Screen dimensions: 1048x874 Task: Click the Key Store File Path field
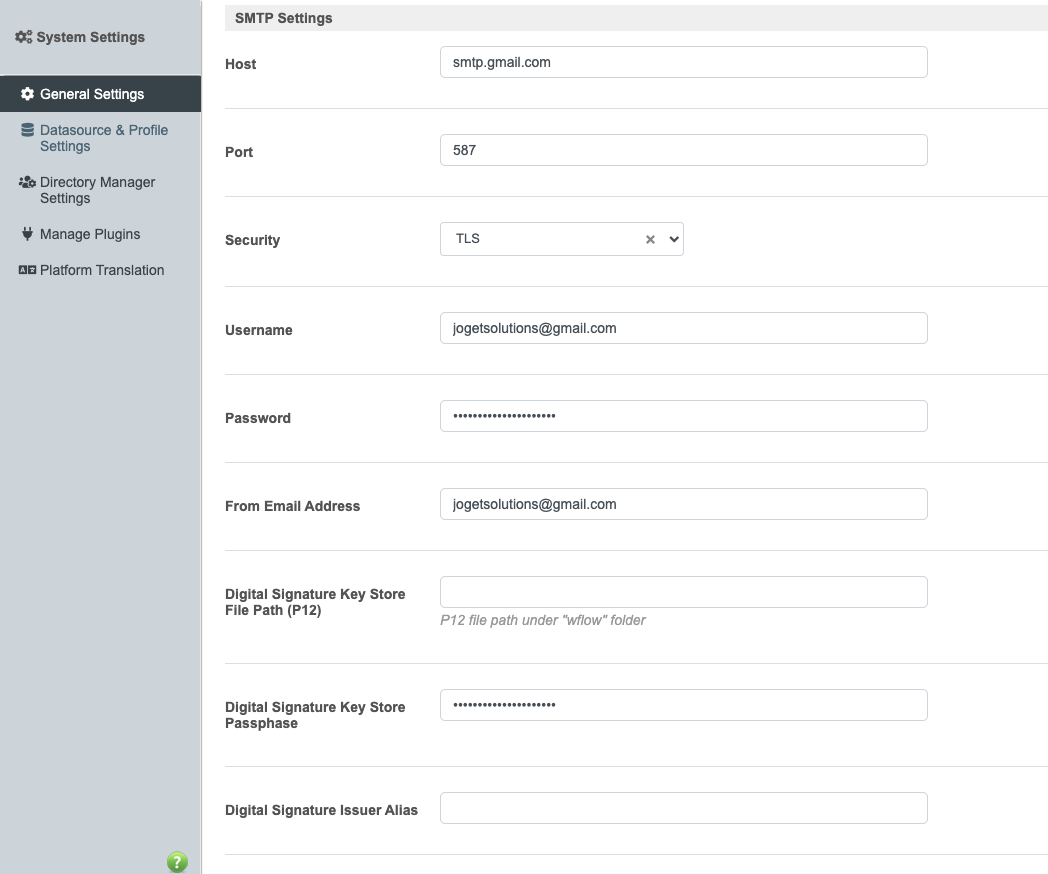(683, 592)
